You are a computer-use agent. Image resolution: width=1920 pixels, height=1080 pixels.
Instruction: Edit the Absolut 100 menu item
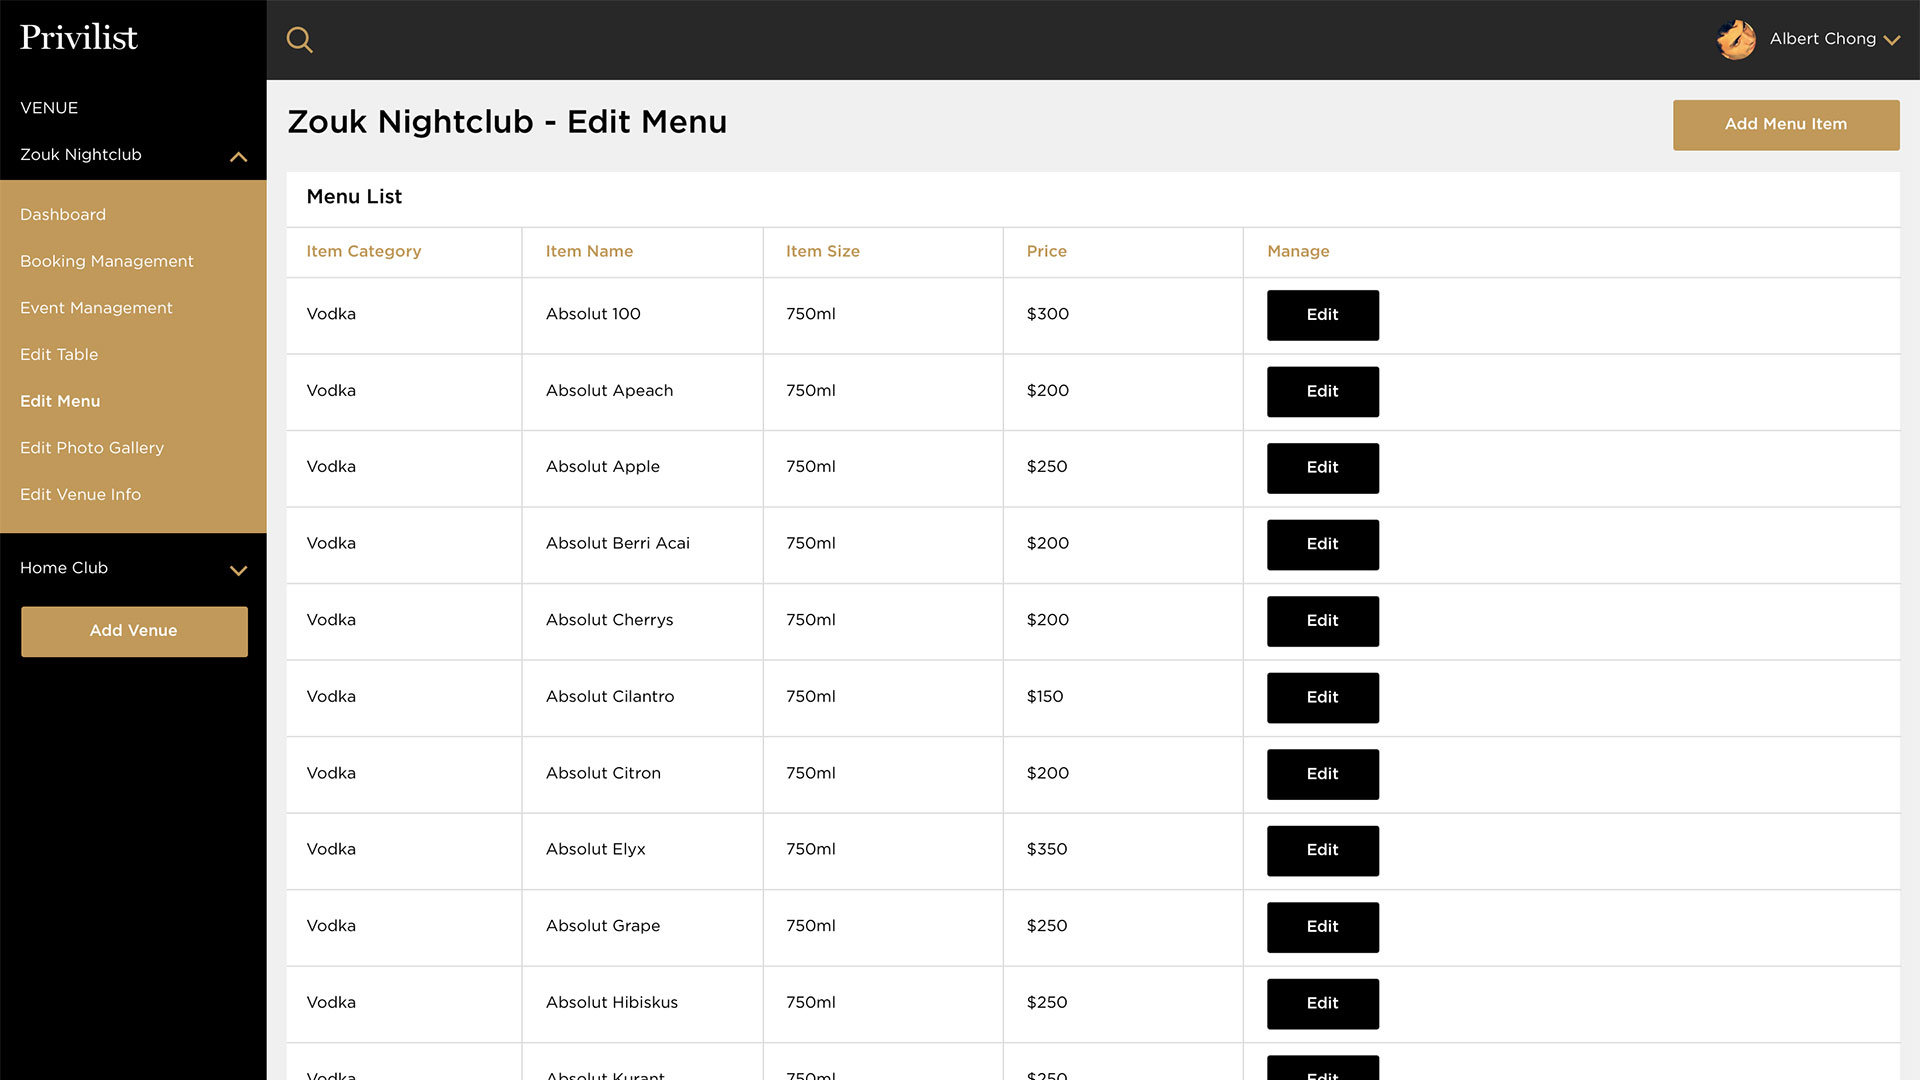coord(1322,315)
